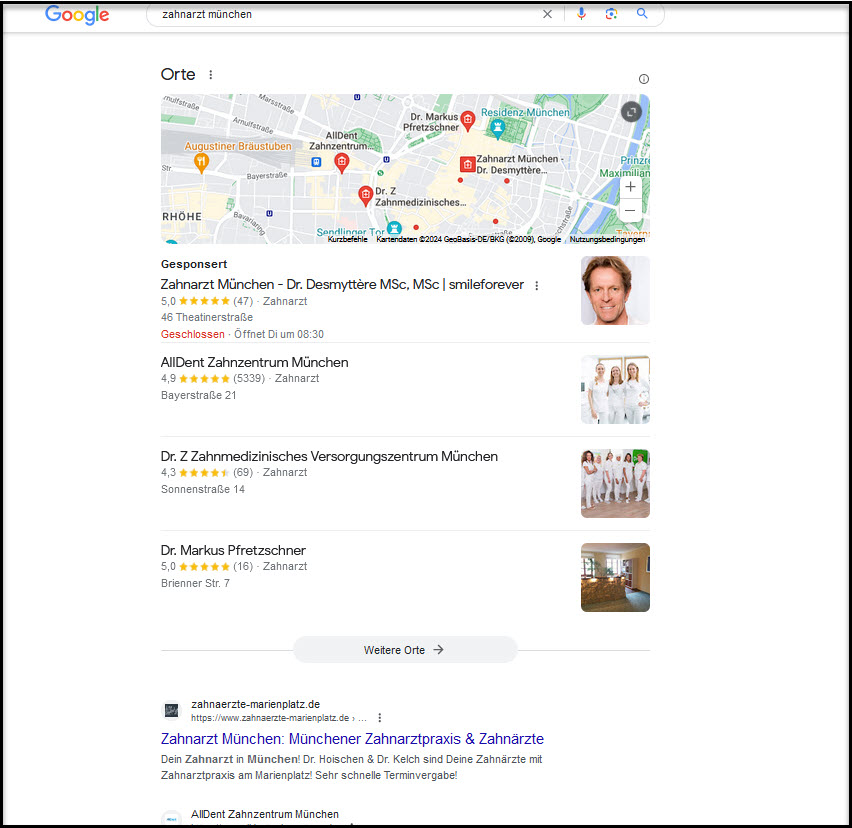Open the Dr. Markus Pfretzschner listing
Viewport: 852px width, 828px height.
pos(233,550)
